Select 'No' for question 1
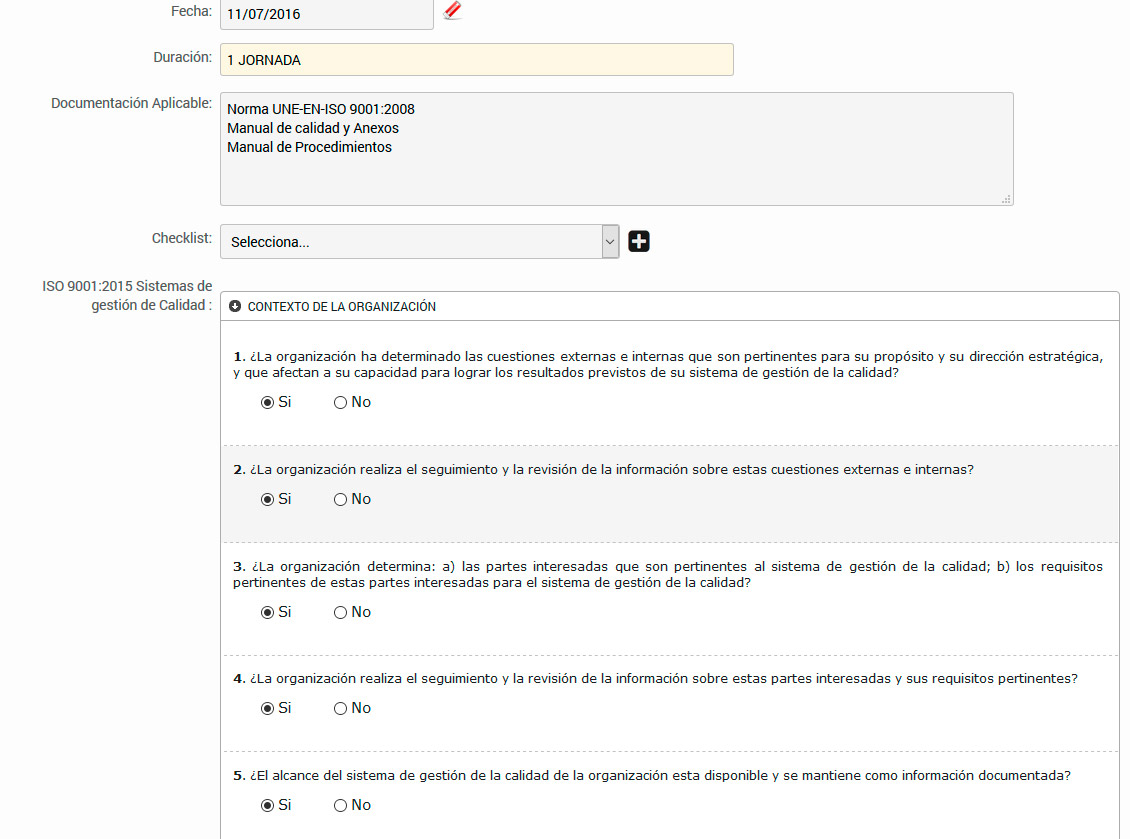 [x=340, y=402]
